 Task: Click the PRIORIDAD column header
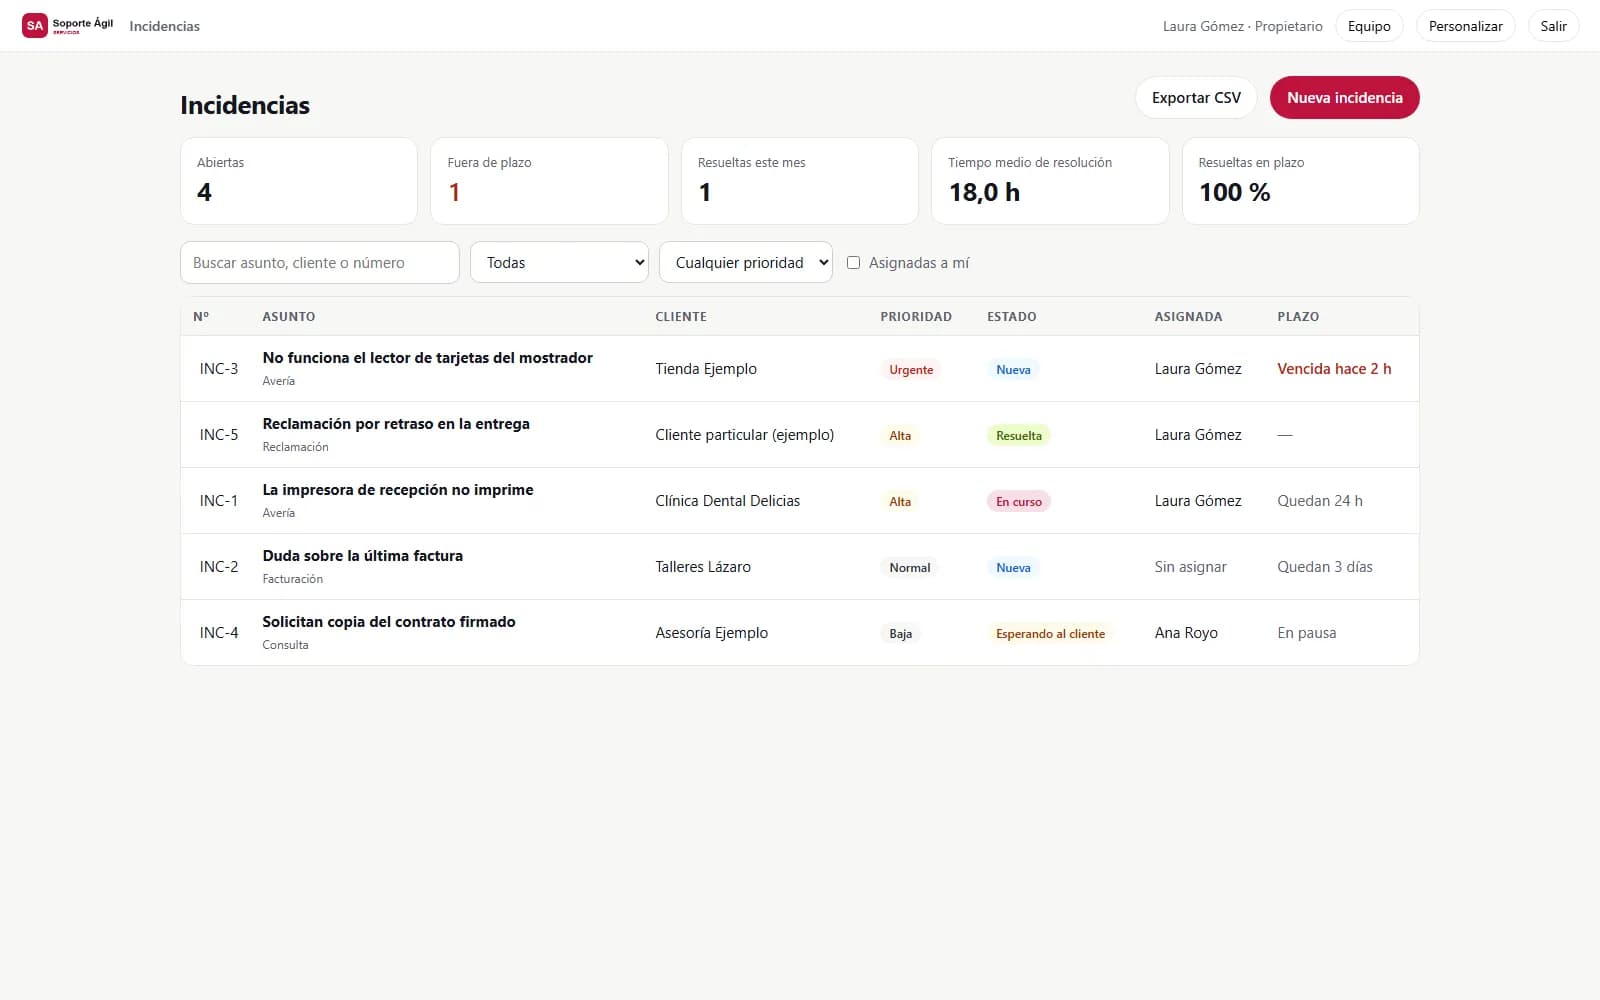pyautogui.click(x=916, y=317)
